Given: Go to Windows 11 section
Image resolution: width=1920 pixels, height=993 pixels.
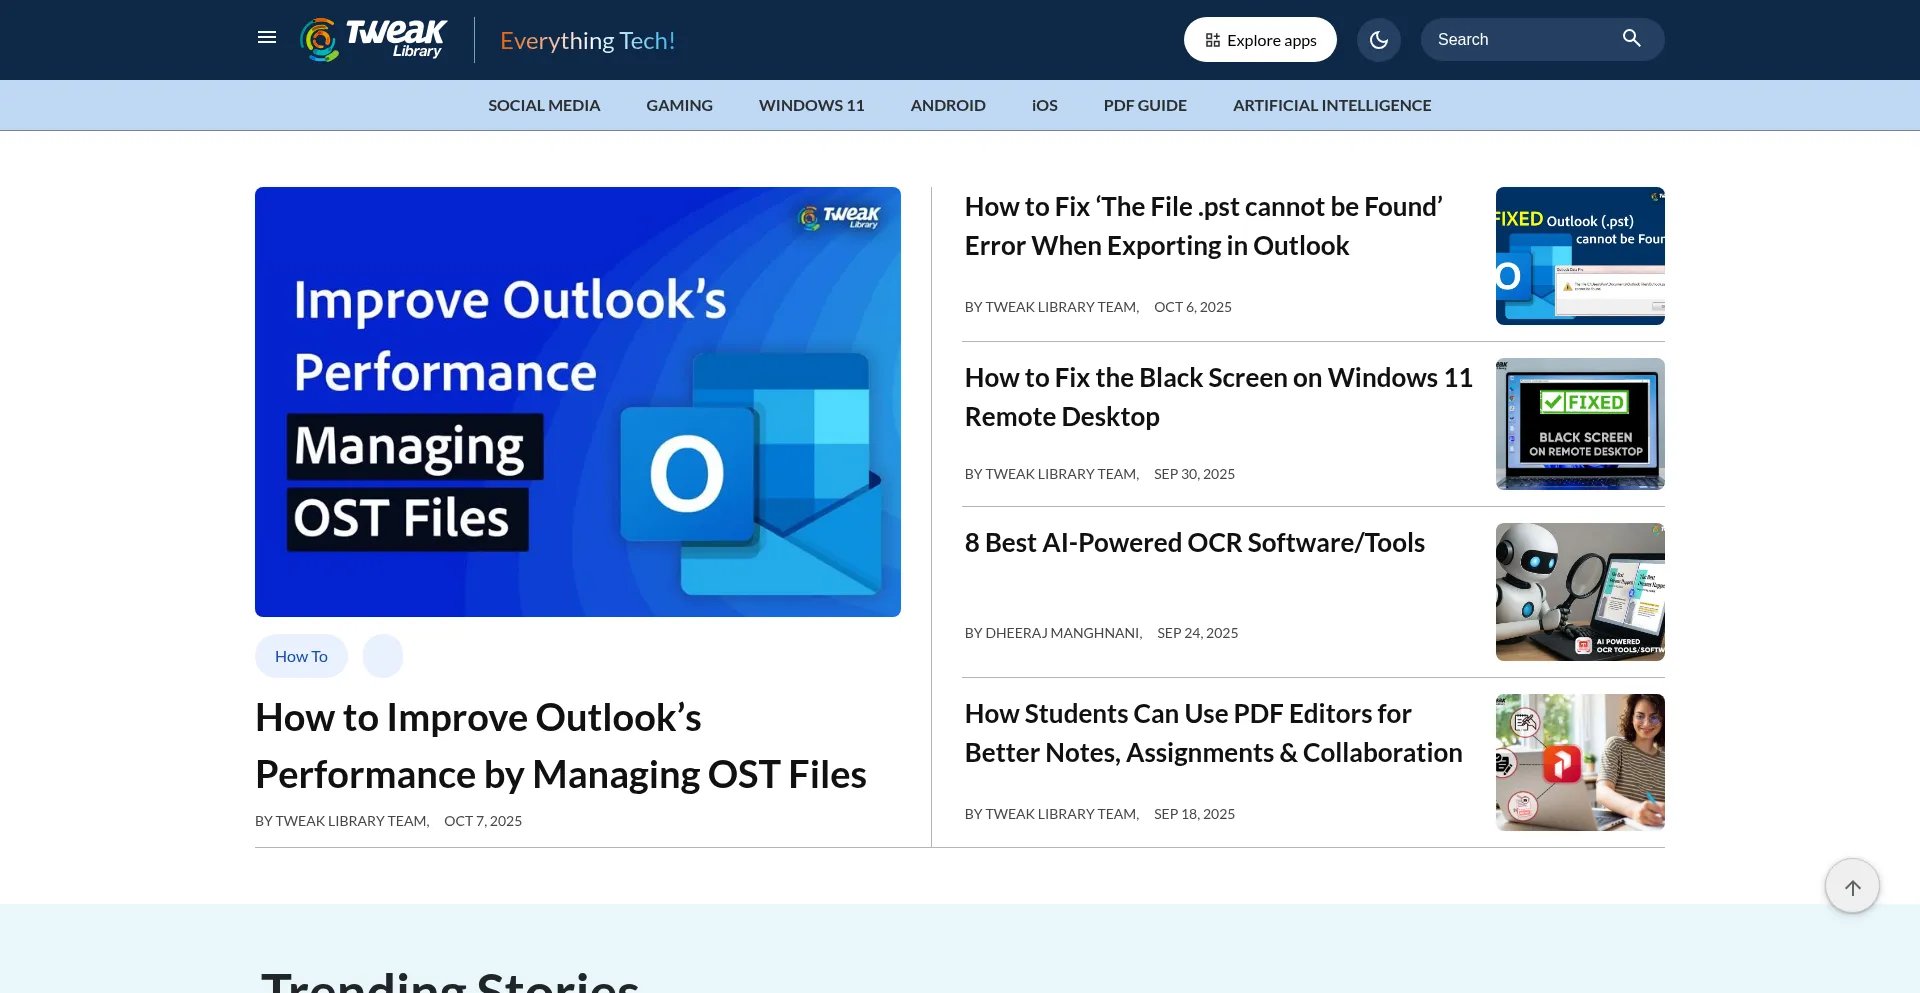Looking at the screenshot, I should (811, 105).
